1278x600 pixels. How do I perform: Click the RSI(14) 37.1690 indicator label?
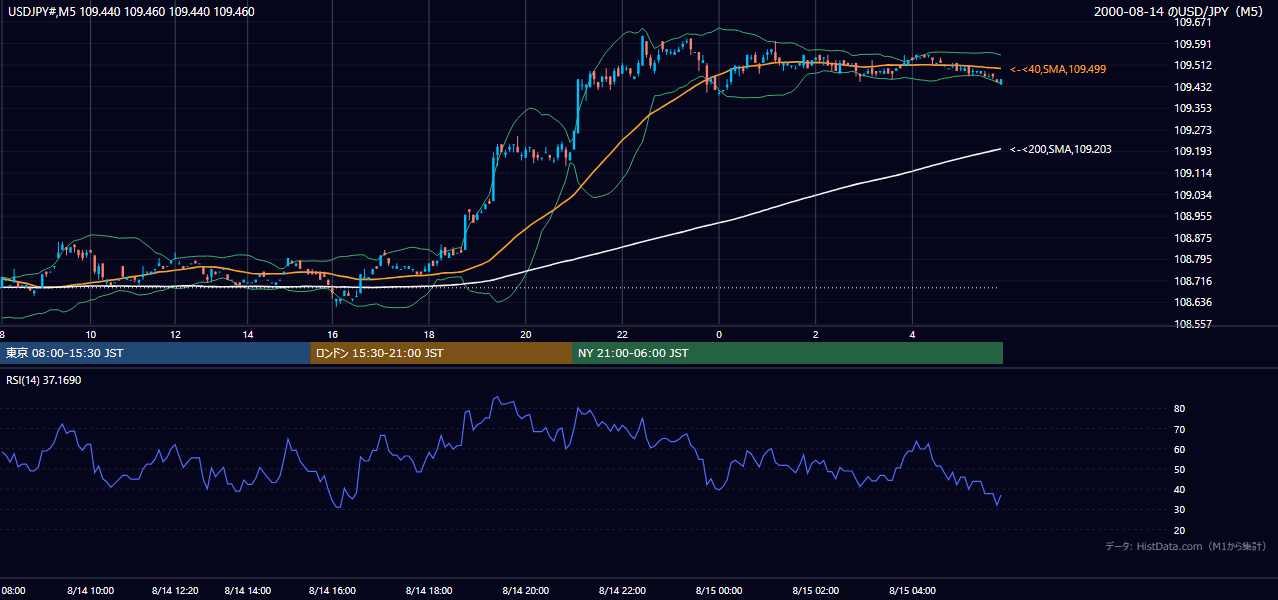[43, 380]
